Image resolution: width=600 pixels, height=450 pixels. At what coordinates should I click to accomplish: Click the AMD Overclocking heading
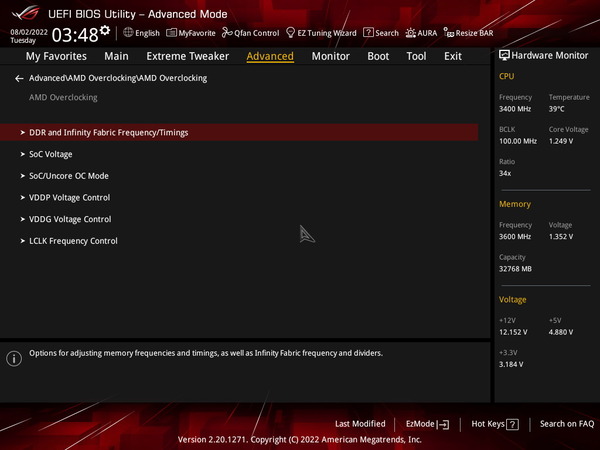click(63, 98)
